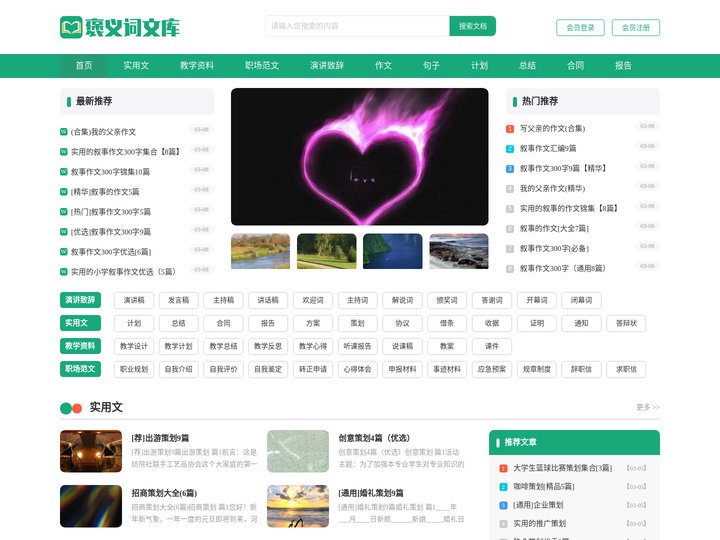The image size is (720, 540).
Task: Go to 教学资料 navigation item
Action: (x=197, y=66)
